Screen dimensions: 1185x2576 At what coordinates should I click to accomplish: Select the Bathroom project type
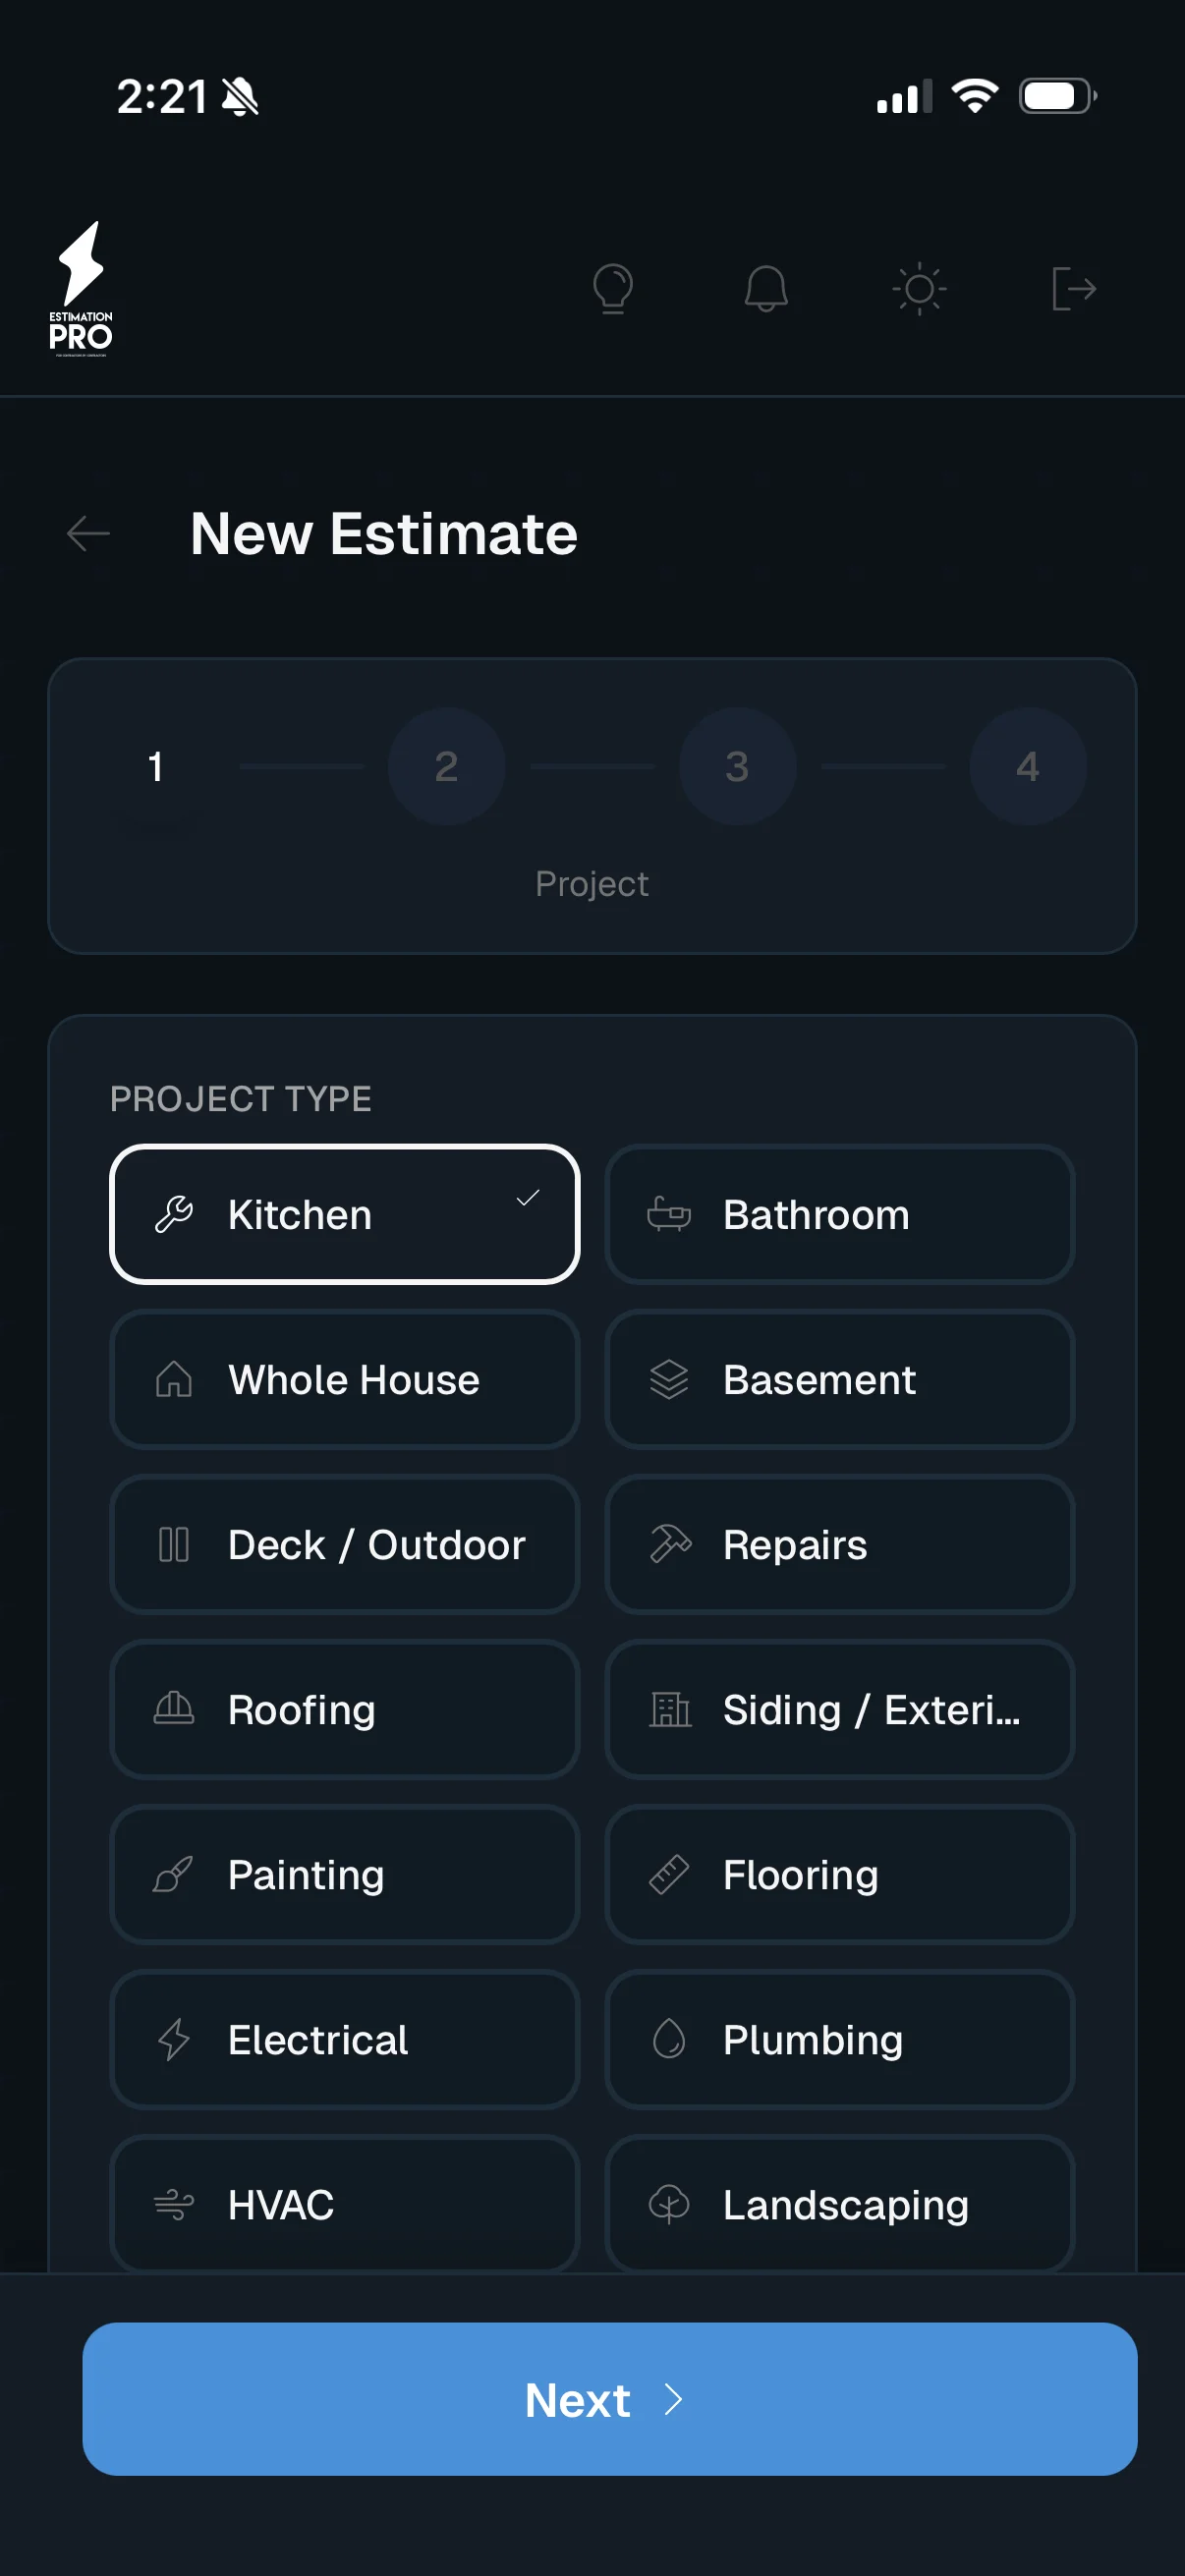tap(839, 1213)
